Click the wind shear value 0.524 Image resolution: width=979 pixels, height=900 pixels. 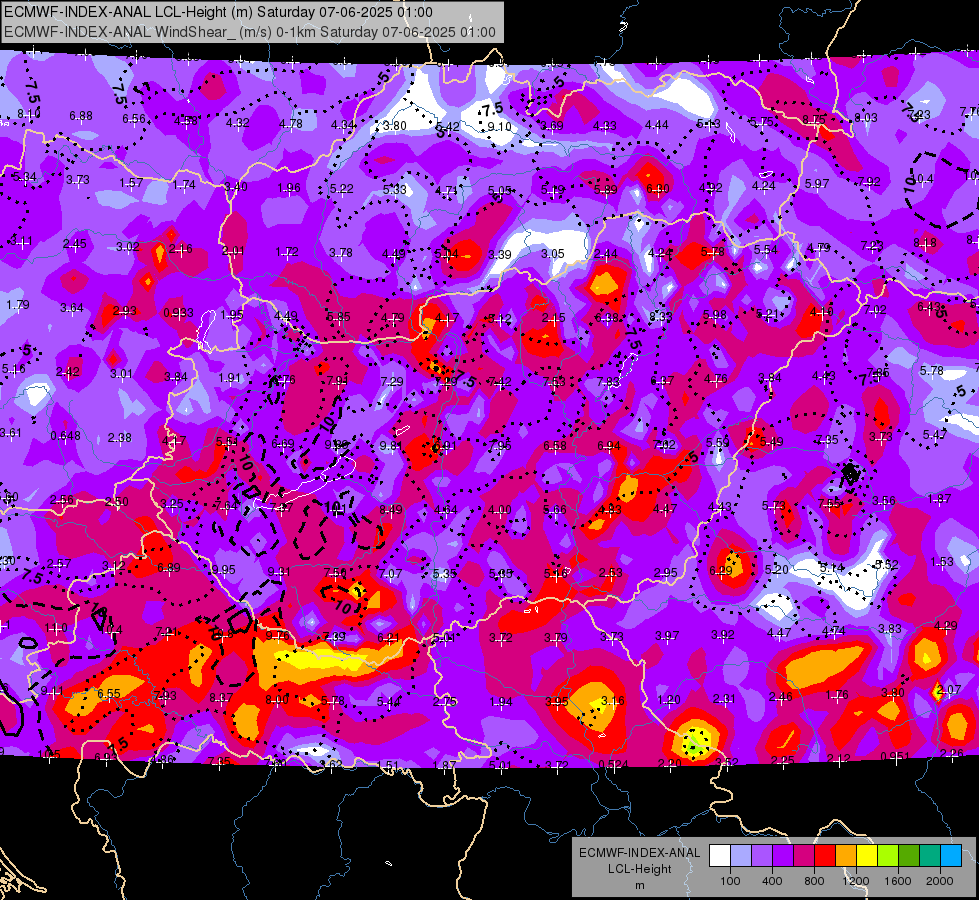pyautogui.click(x=614, y=764)
